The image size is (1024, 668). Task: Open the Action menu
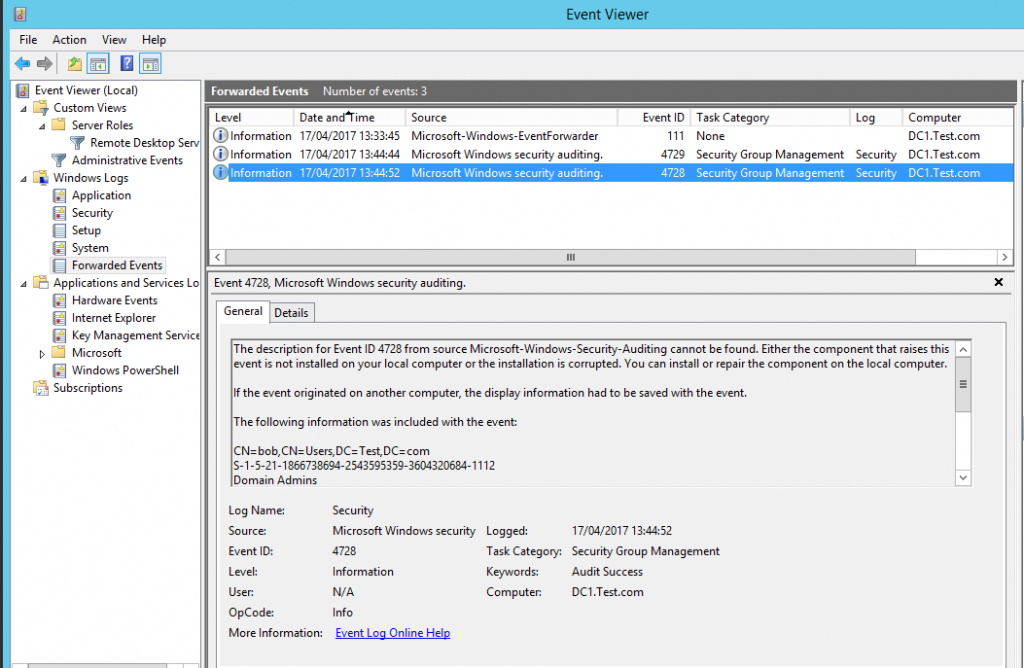[69, 40]
